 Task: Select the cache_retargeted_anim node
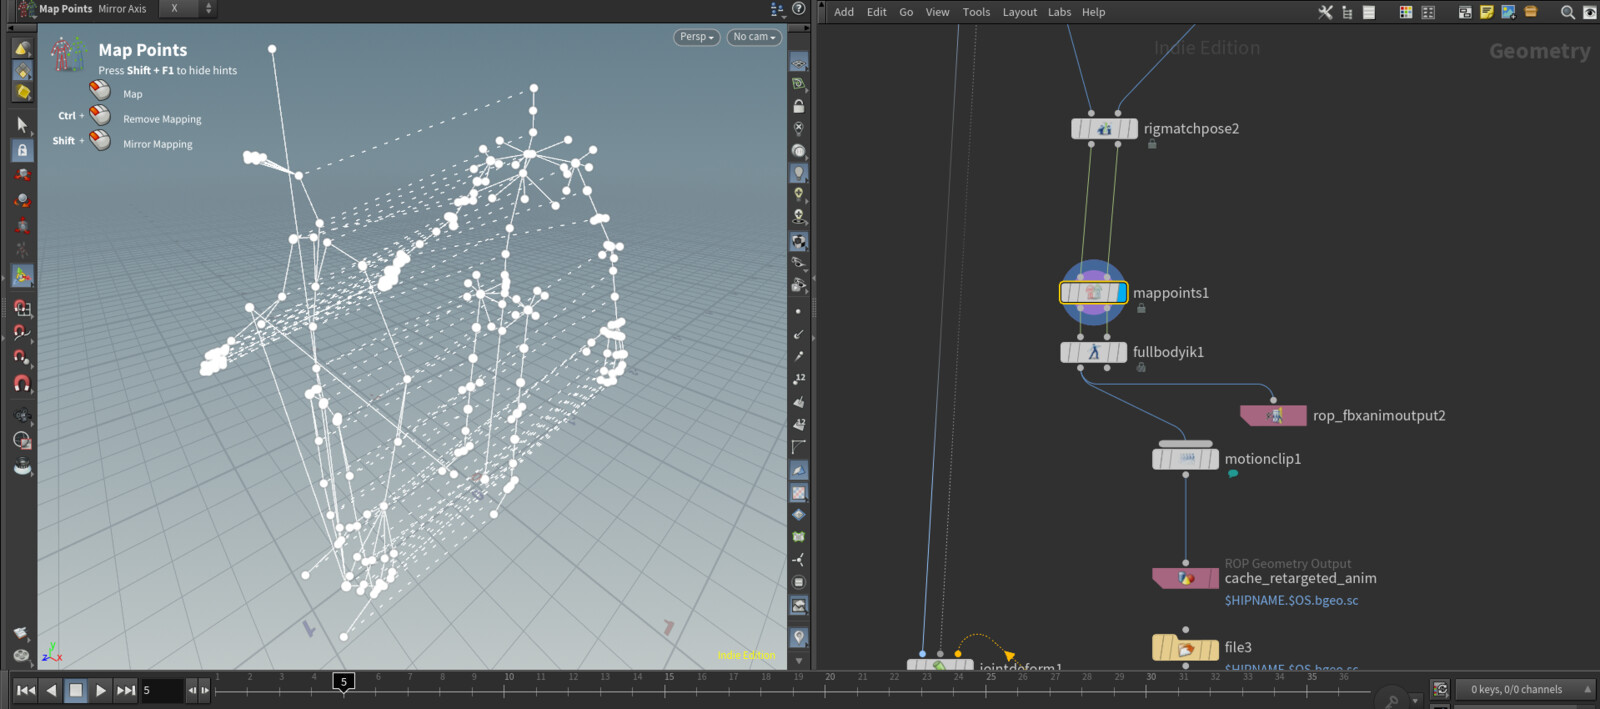(1185, 578)
